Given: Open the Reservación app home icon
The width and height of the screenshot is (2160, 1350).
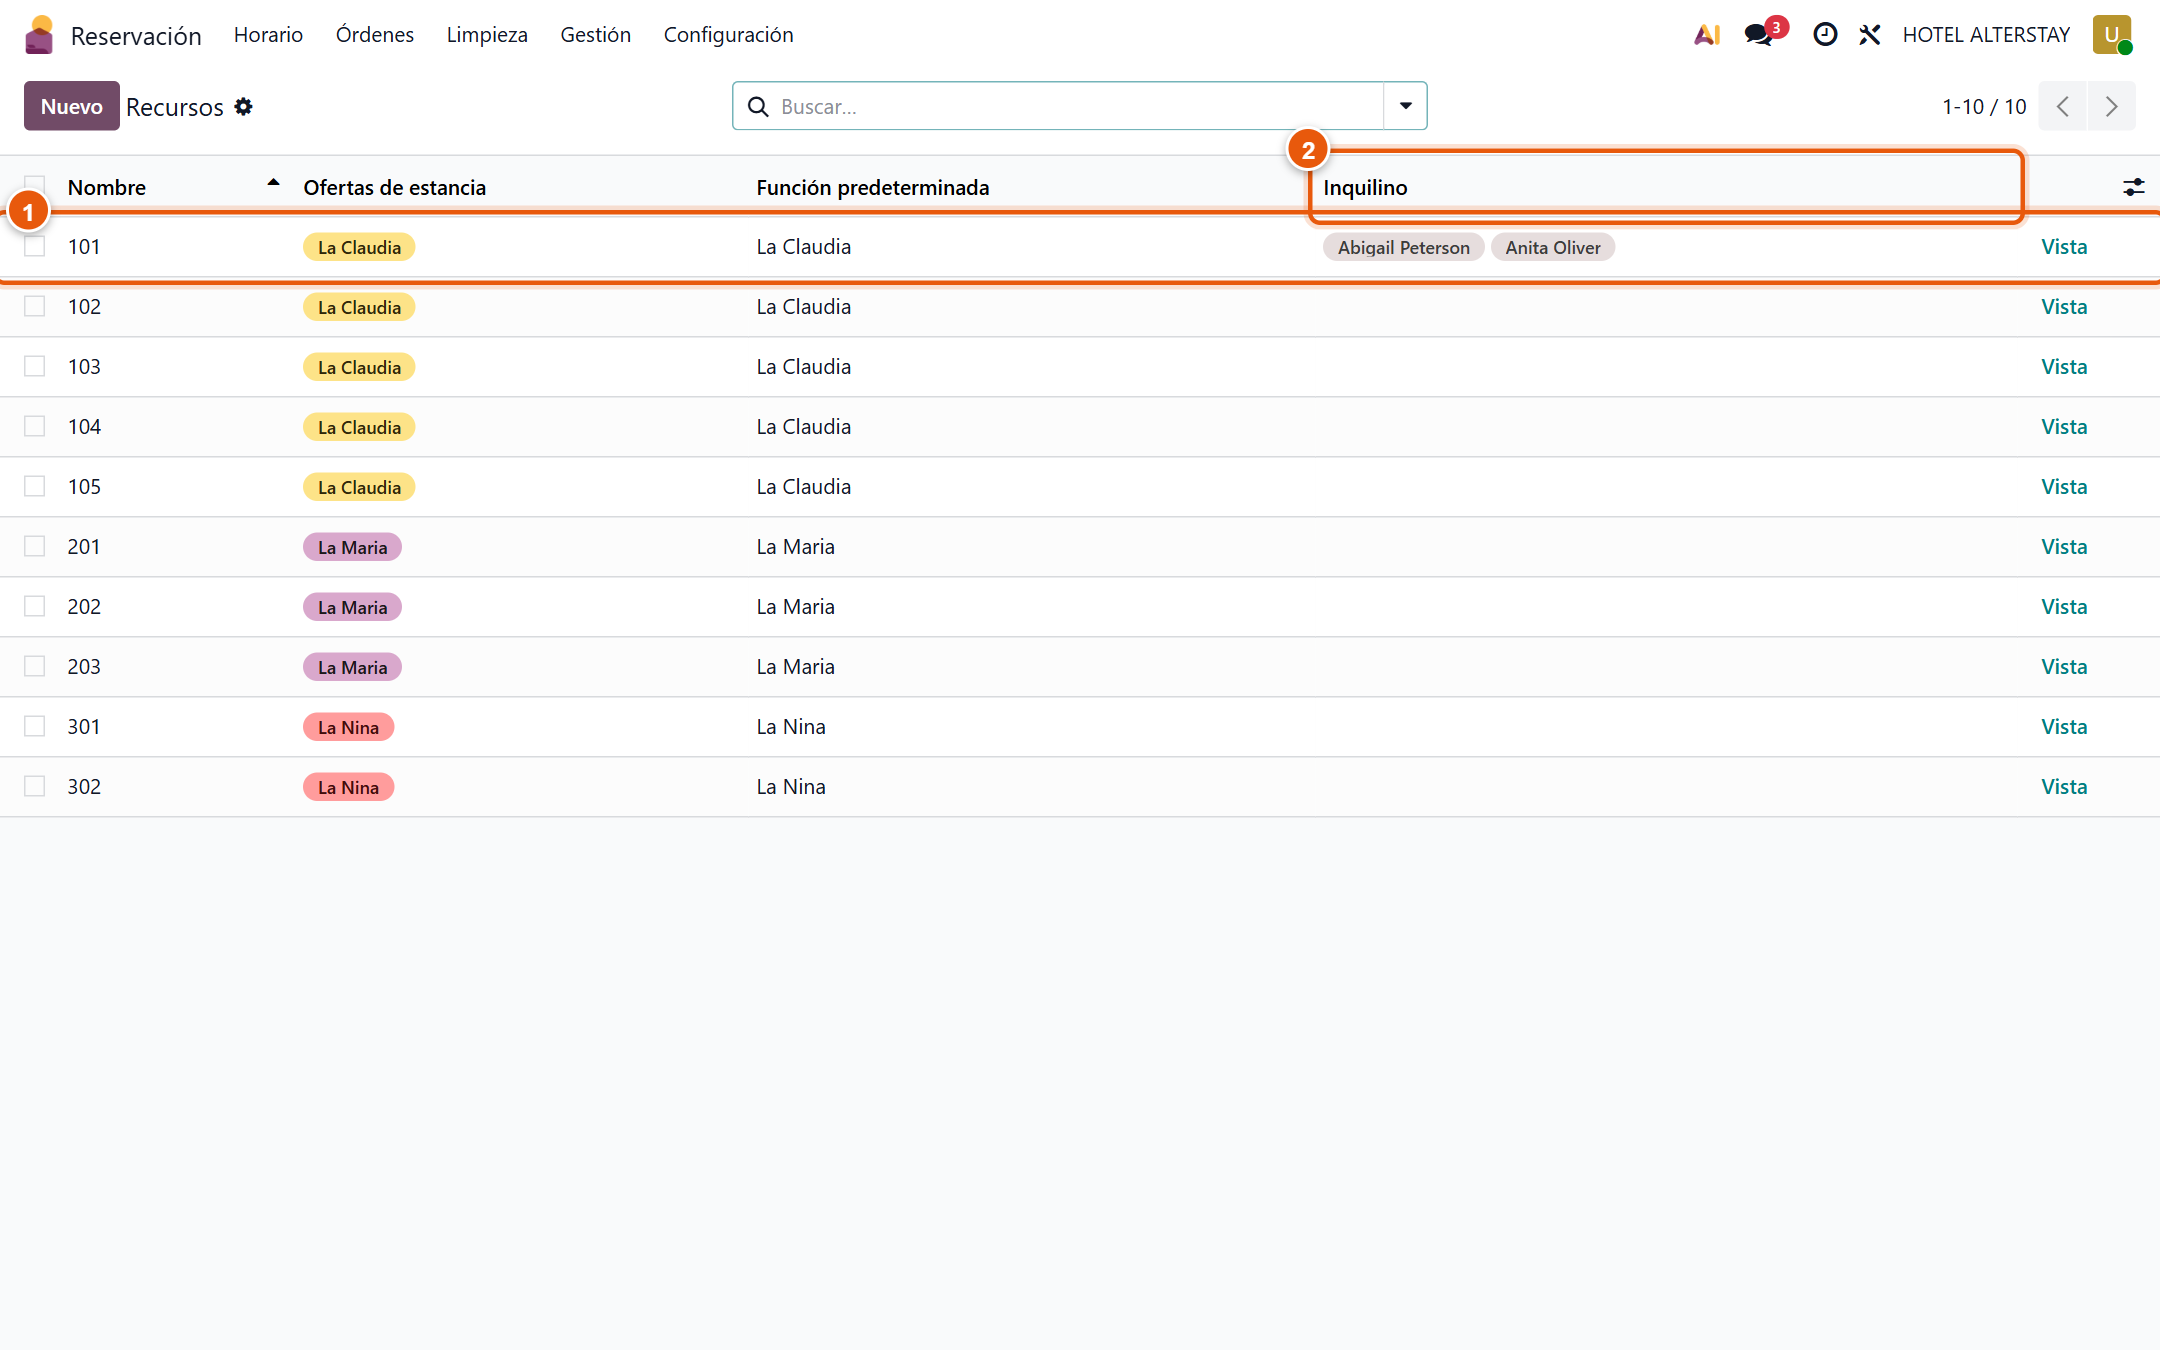Looking at the screenshot, I should (39, 35).
